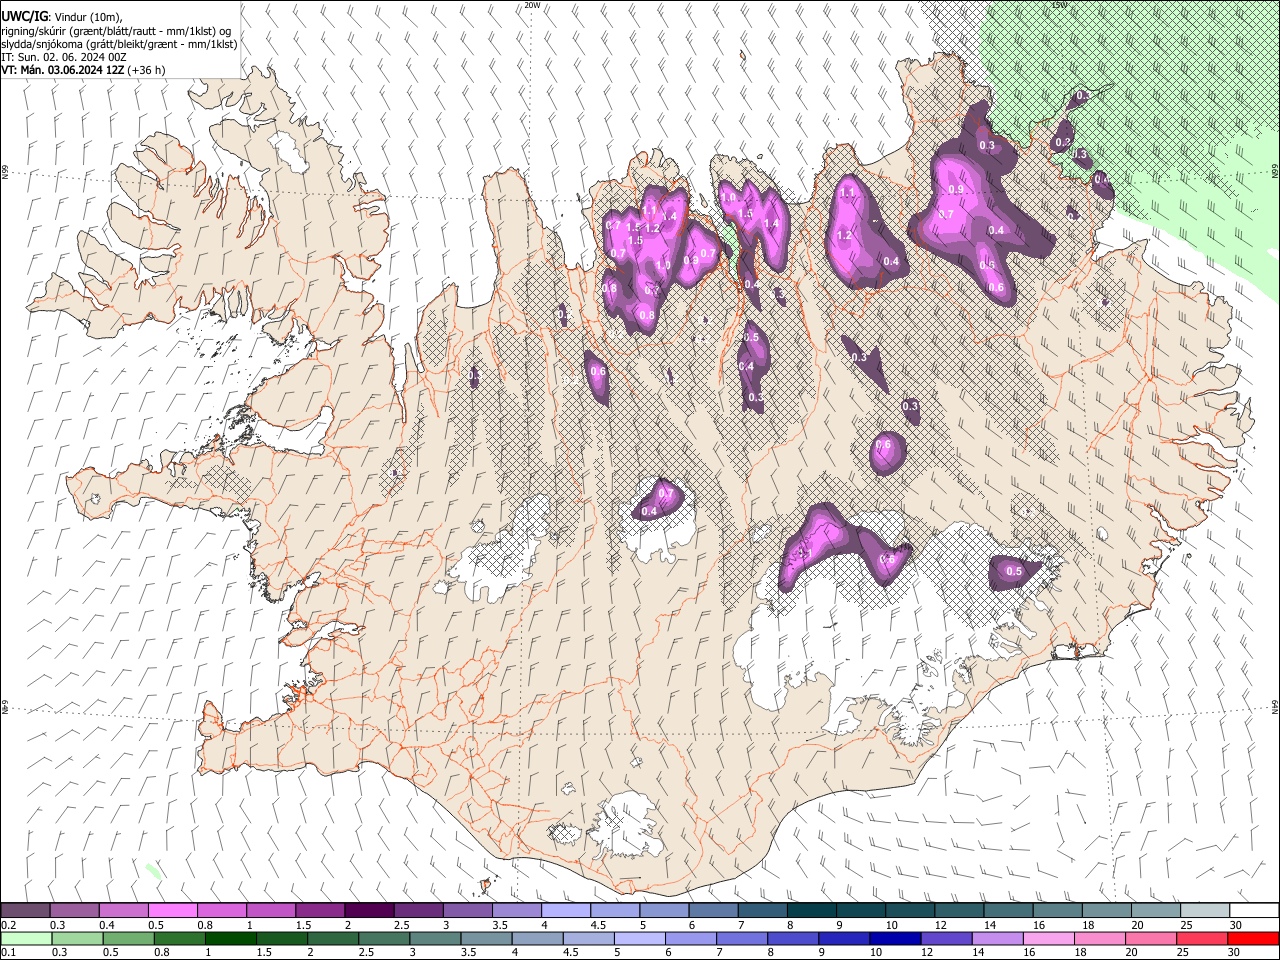Click the 2 darkest purple snow scale swatch
Viewport: 1280px width, 960px height.
368,911
